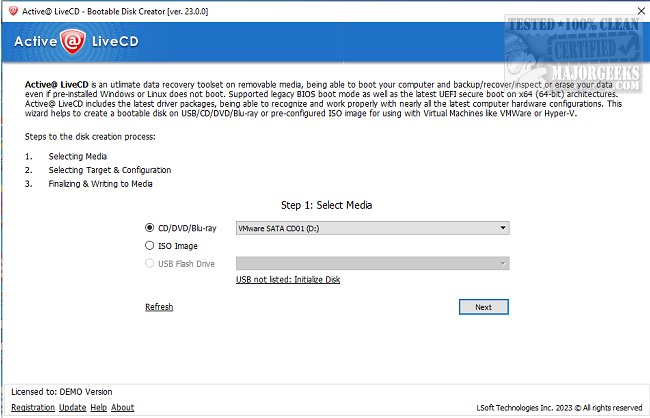Image resolution: width=650 pixels, height=418 pixels.
Task: Open the Registration link
Action: tap(32, 408)
